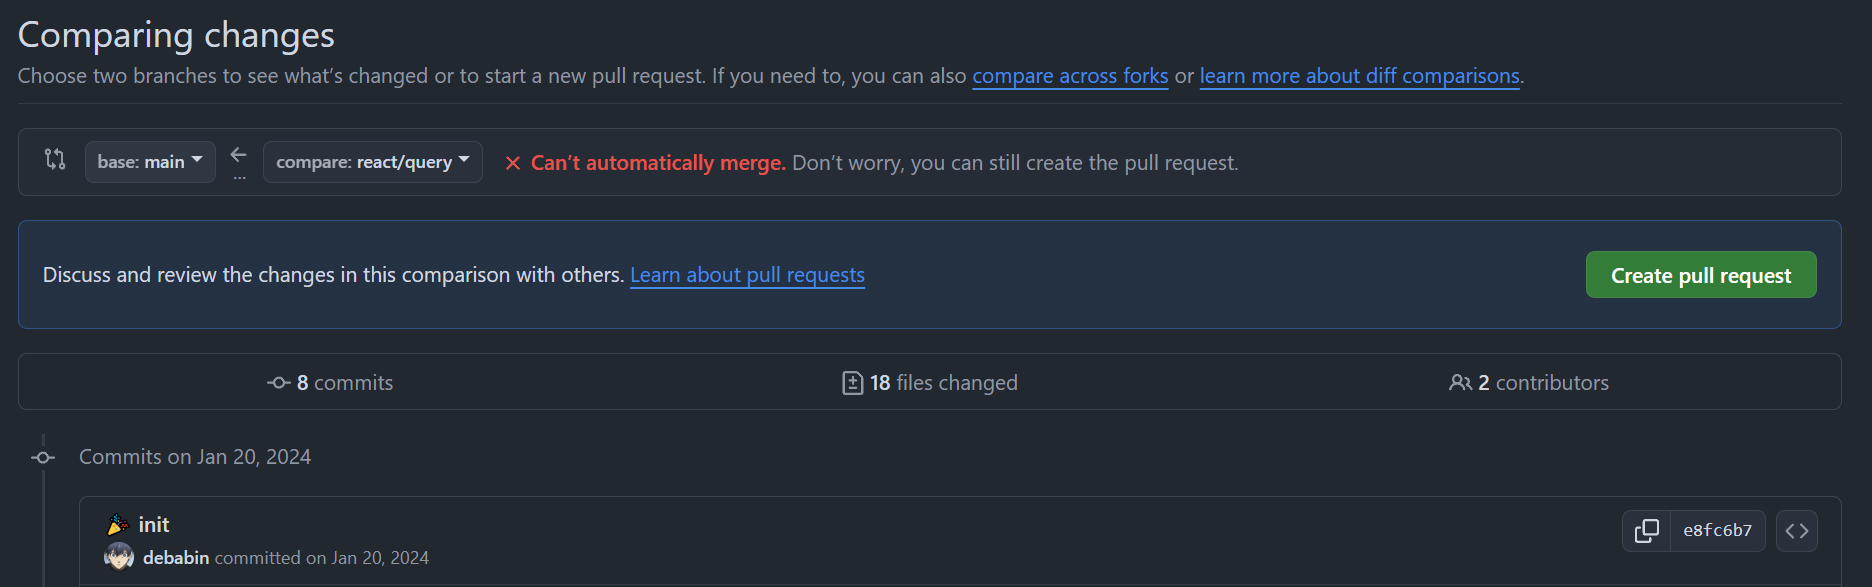
Task: Follow the compare across forks link
Action: (x=1070, y=76)
